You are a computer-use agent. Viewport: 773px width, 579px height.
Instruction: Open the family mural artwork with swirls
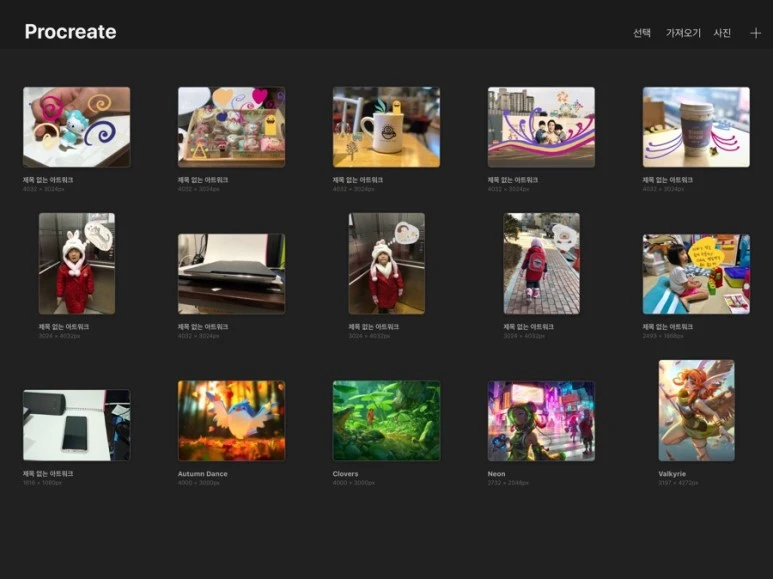tap(541, 127)
